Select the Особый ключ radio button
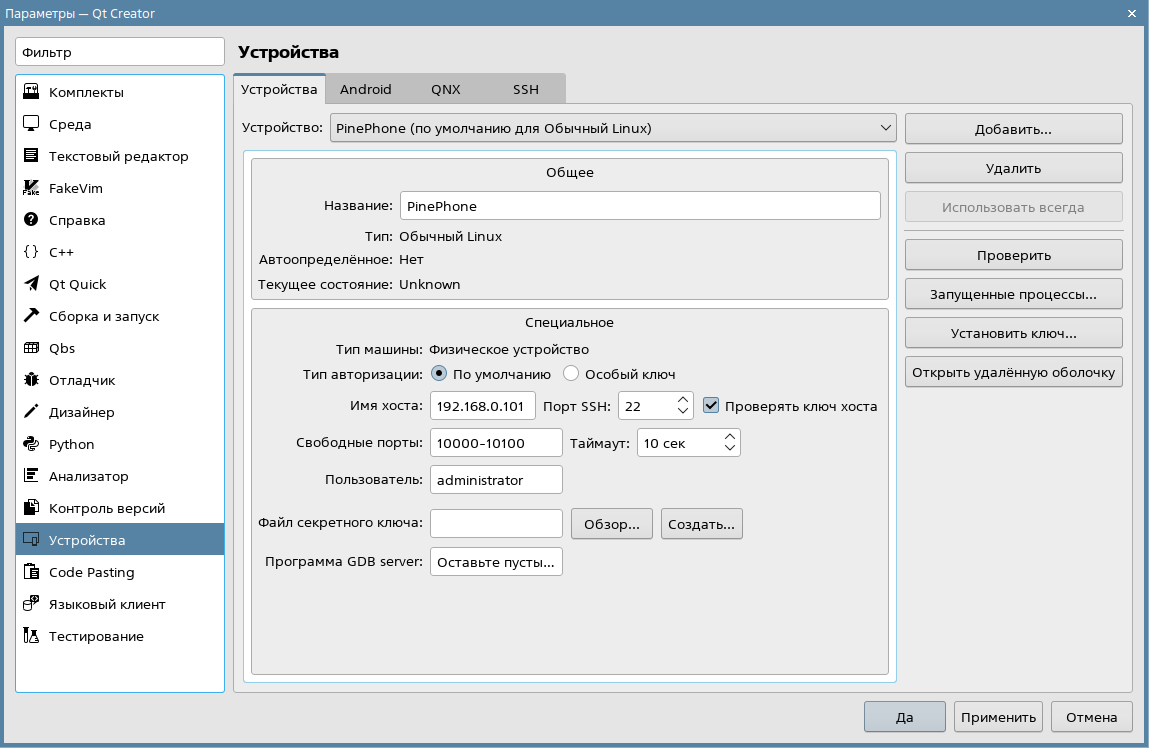The height and width of the screenshot is (748, 1149). 572,374
